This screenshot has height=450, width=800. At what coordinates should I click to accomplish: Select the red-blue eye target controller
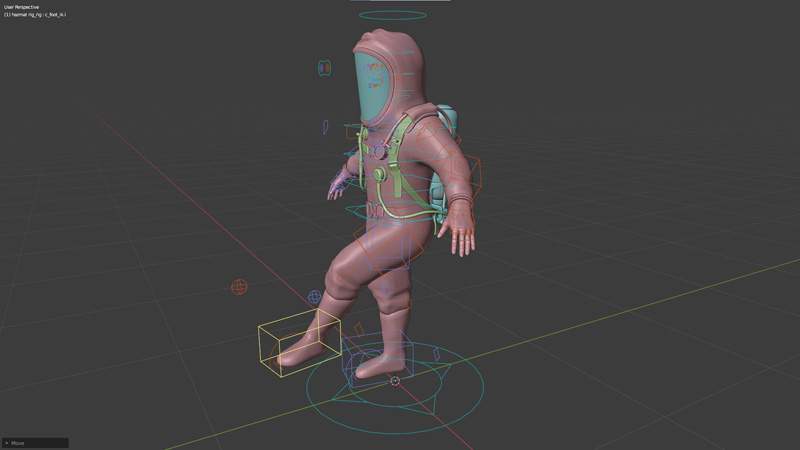pyautogui.click(x=324, y=68)
